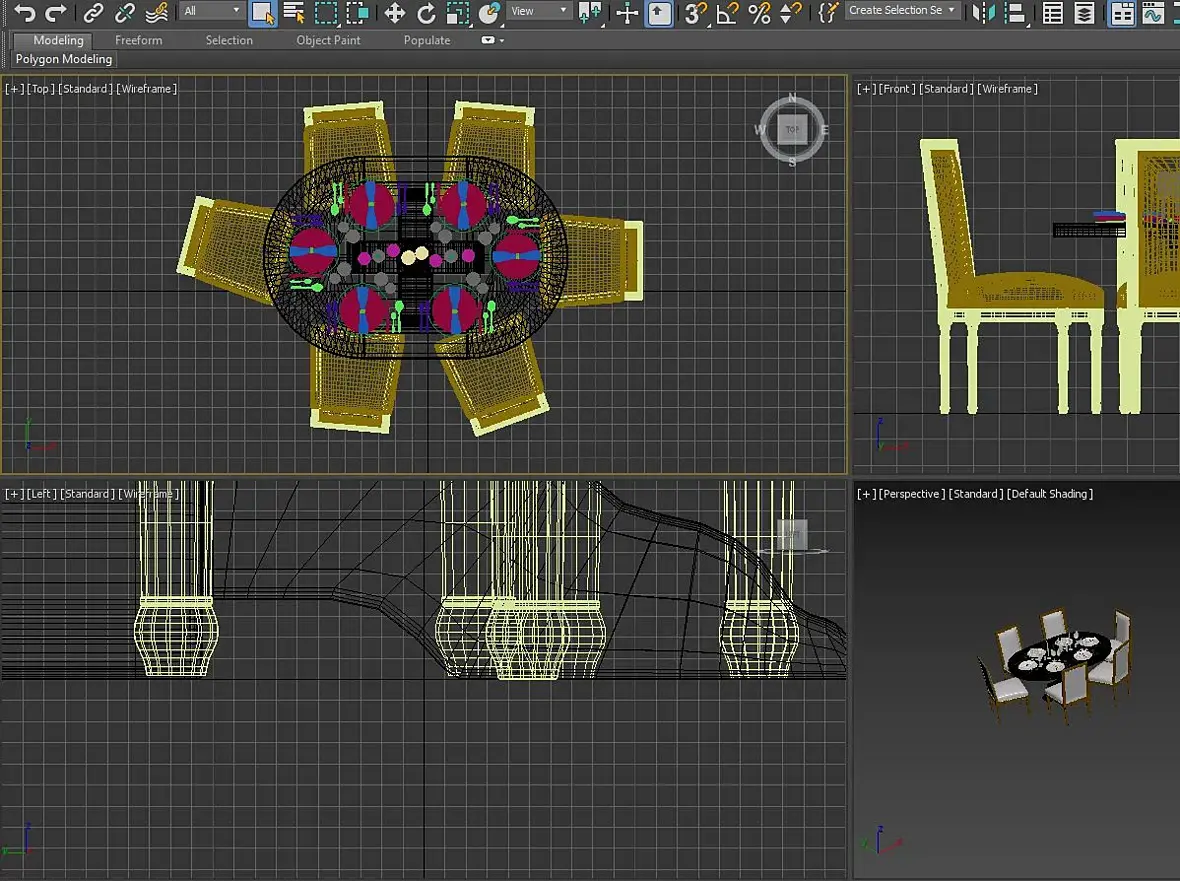Click the Use Pivot Point Center icon
Viewport: 1180px width, 881px height.
tap(590, 12)
